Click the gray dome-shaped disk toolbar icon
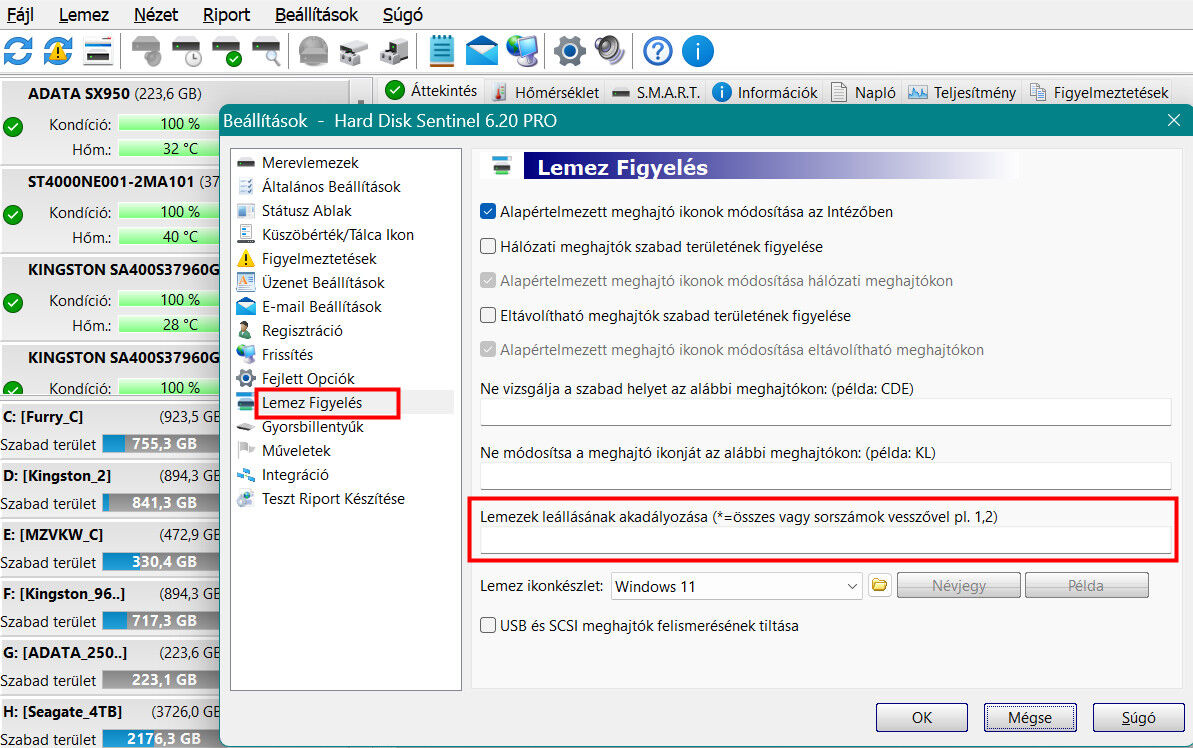 tap(313, 51)
